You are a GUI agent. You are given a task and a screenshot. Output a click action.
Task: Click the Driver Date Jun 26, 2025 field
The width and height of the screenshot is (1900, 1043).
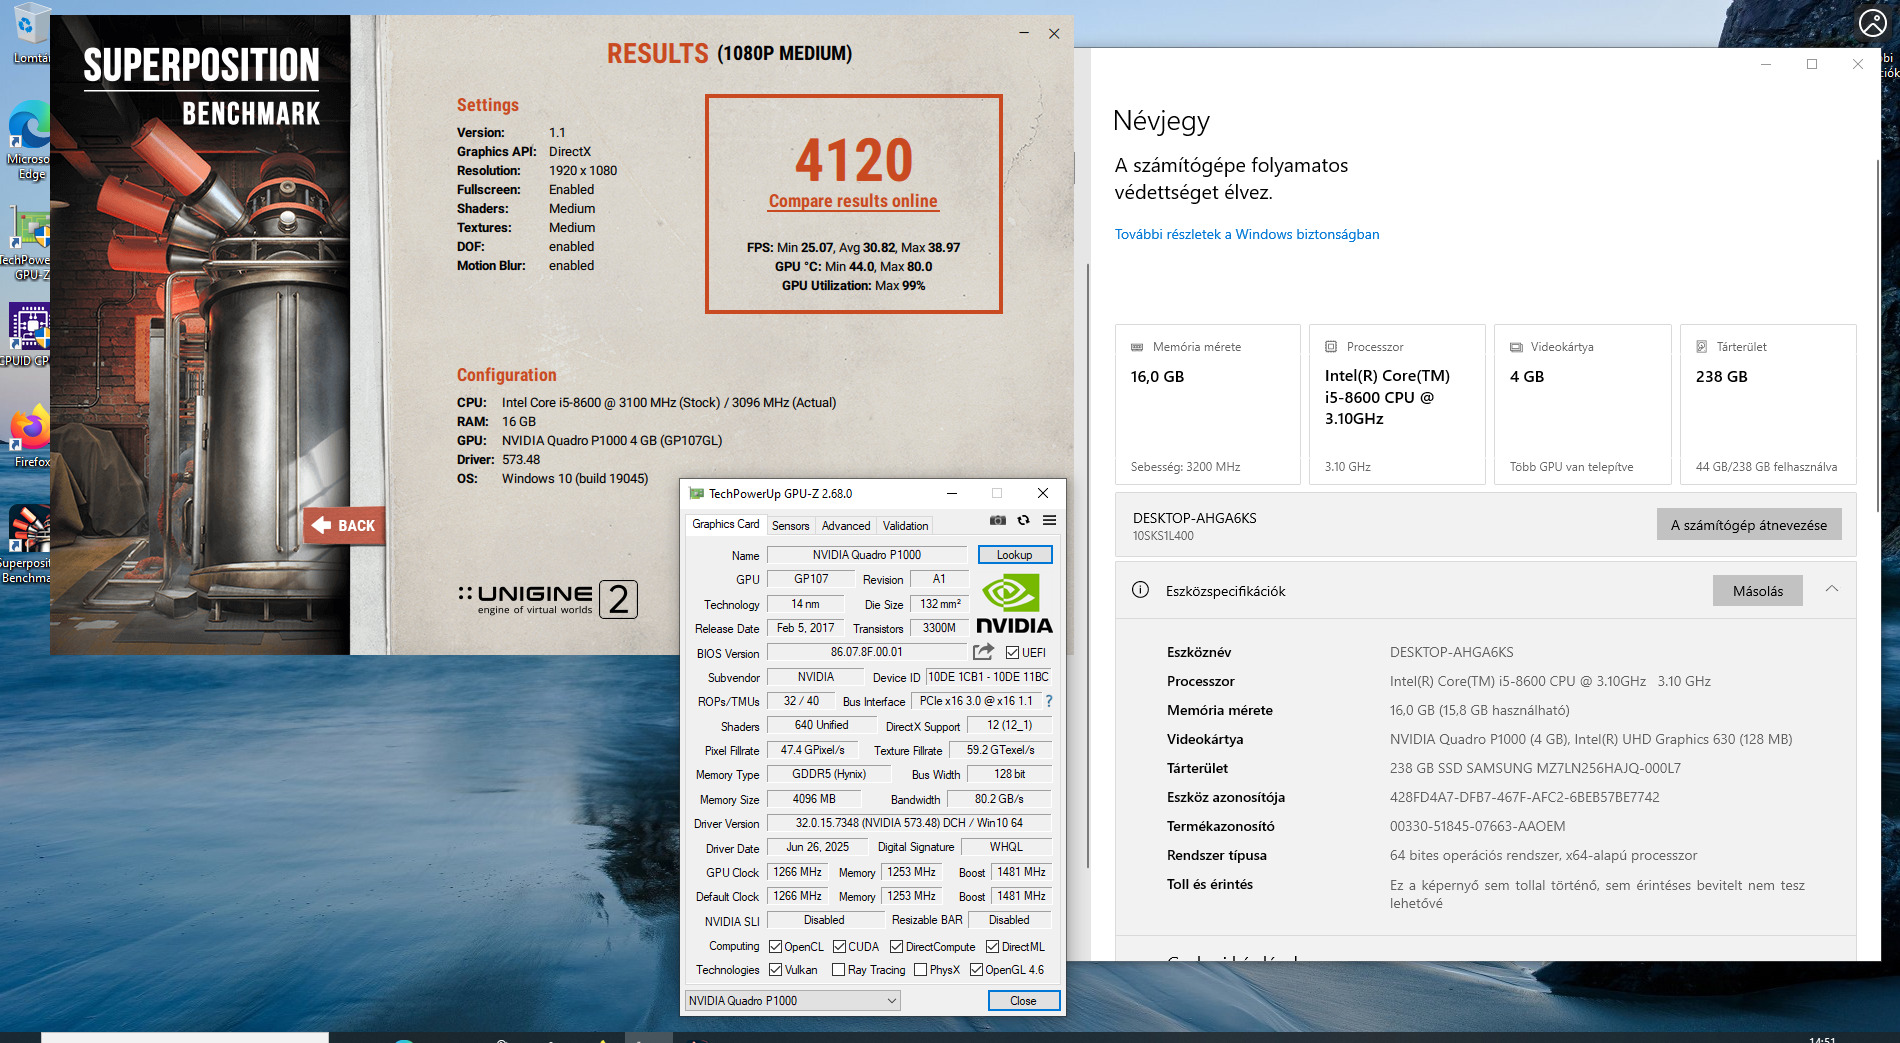(817, 847)
